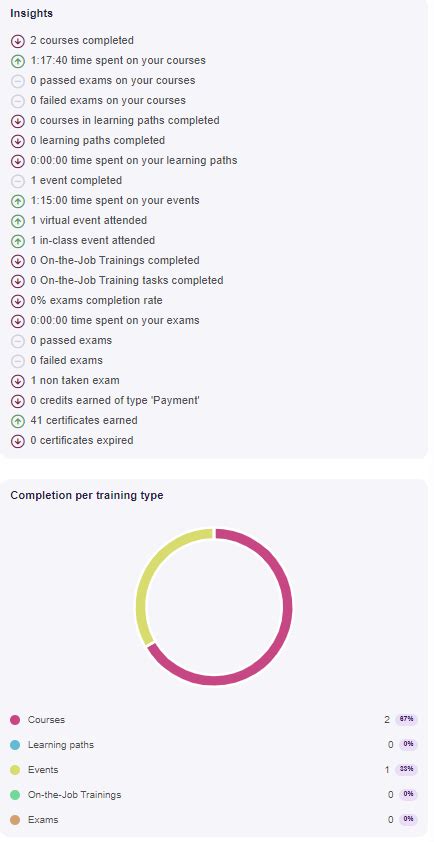Select the blue Learning paths legend dot
The image size is (434, 842).
point(15,745)
